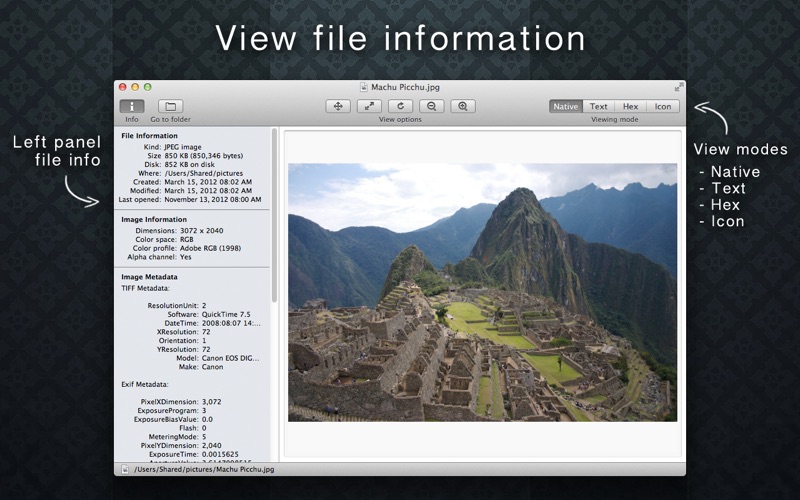
Task: Zoom in using the magnifier plus icon
Action: point(462,106)
